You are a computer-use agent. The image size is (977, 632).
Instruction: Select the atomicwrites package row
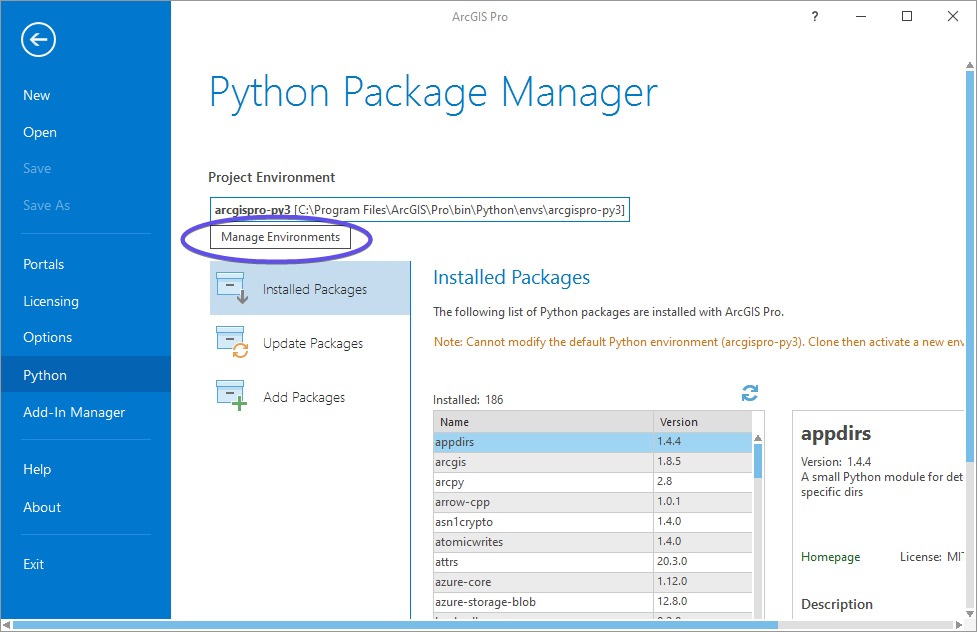point(593,542)
